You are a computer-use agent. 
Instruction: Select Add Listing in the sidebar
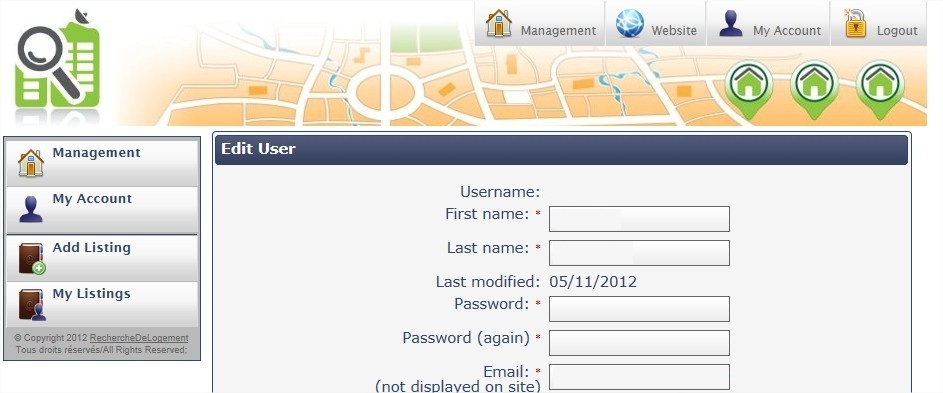91,247
